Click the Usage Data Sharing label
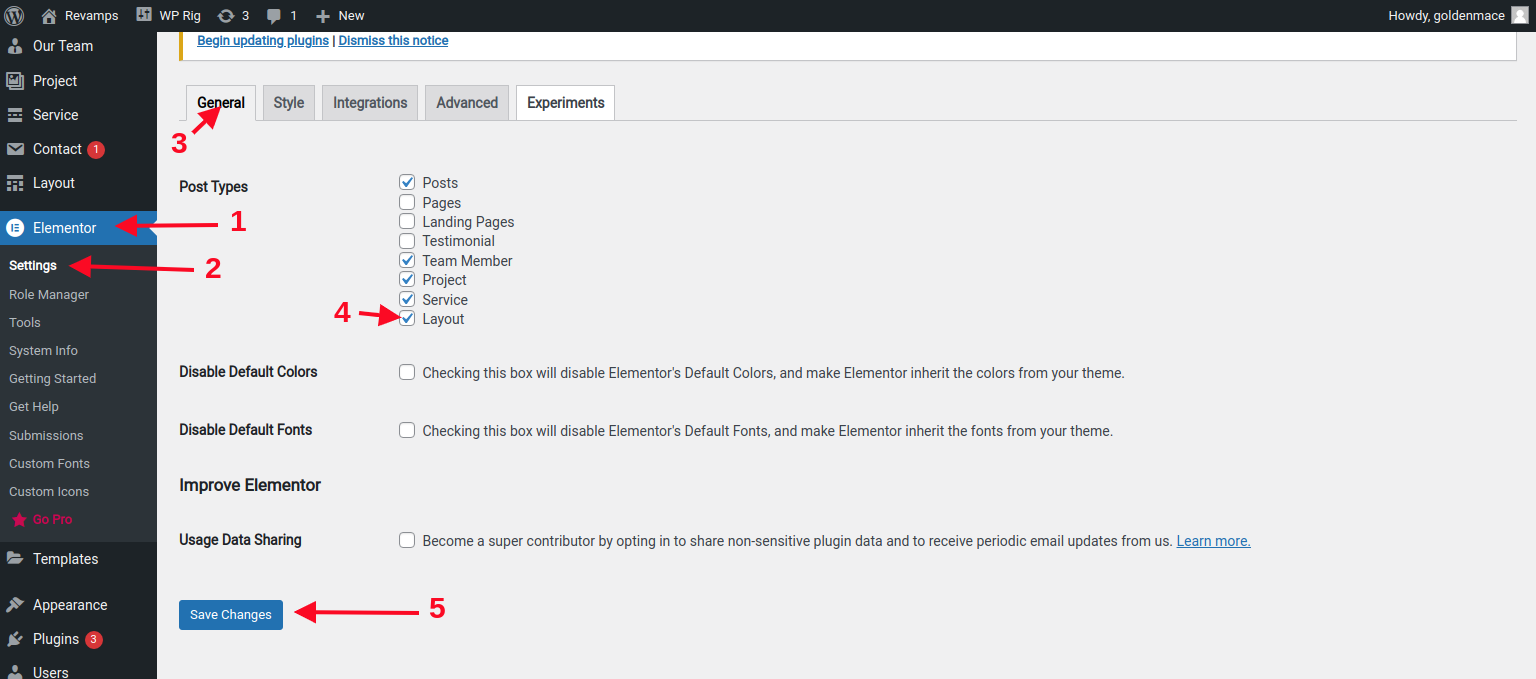Viewport: 1536px width, 679px height. (240, 540)
